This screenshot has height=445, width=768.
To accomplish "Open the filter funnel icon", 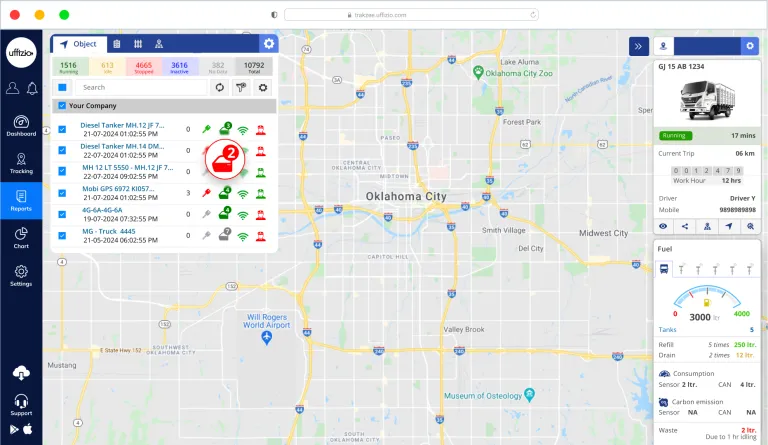I will click(241, 87).
